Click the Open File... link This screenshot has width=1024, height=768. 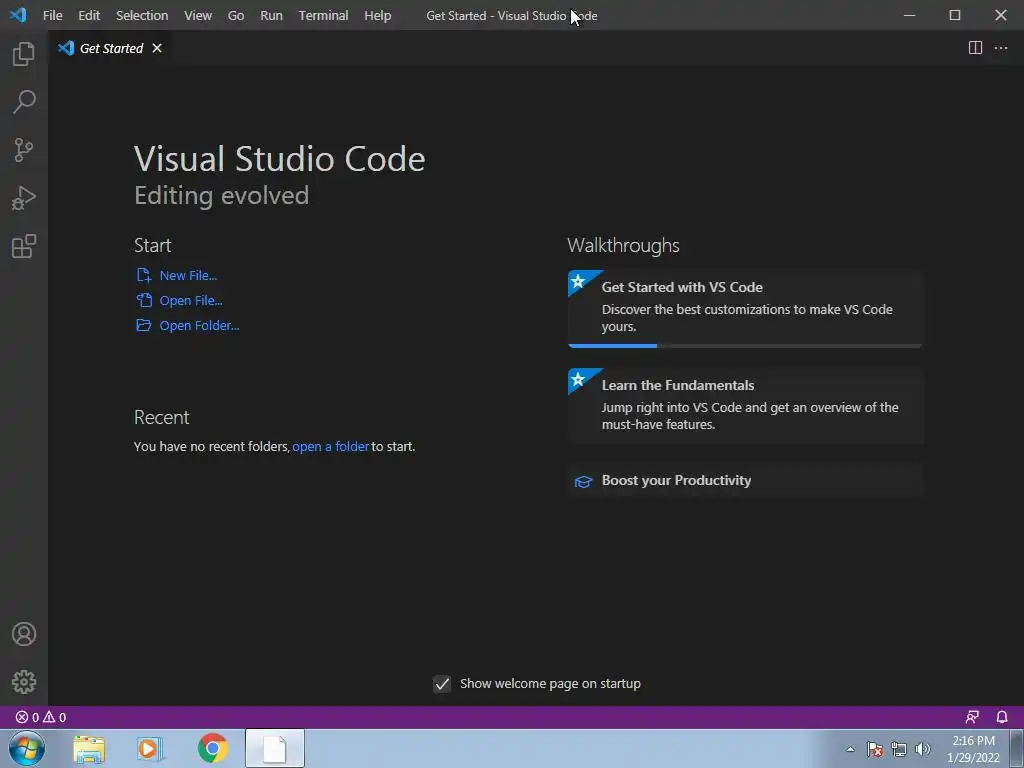pyautogui.click(x=191, y=300)
